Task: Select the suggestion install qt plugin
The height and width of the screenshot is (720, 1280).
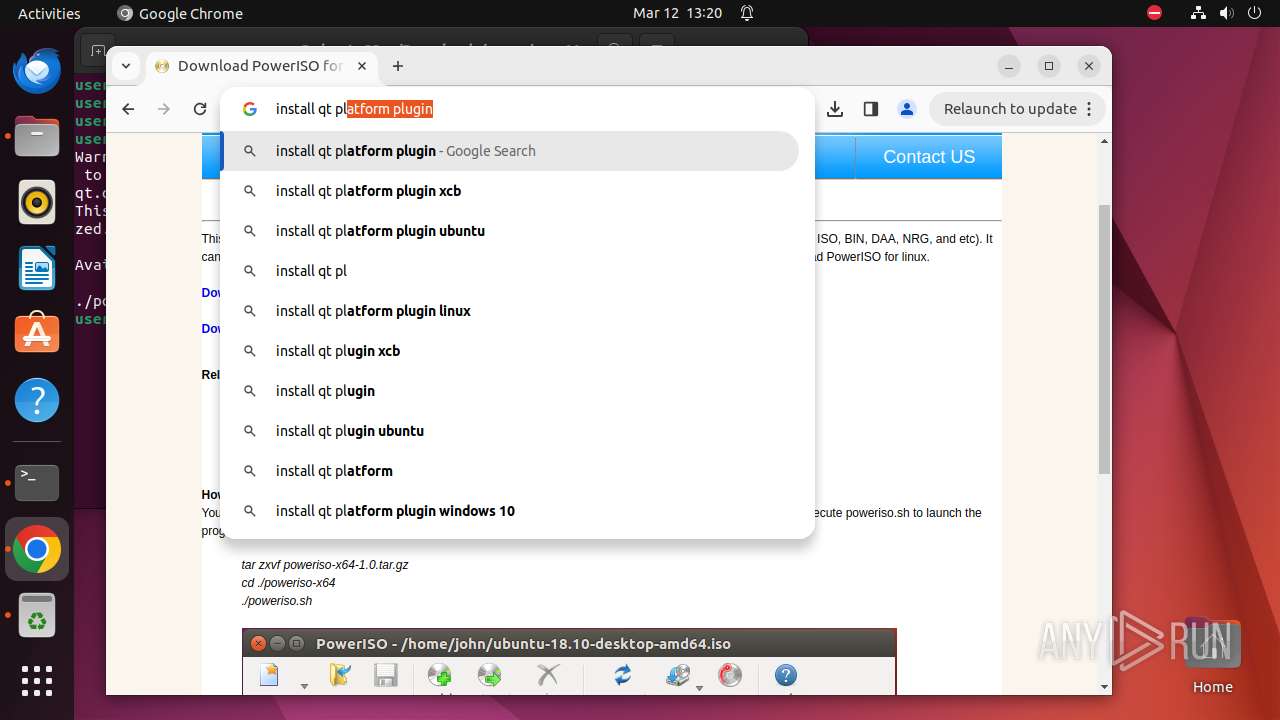Action: pyautogui.click(x=509, y=391)
